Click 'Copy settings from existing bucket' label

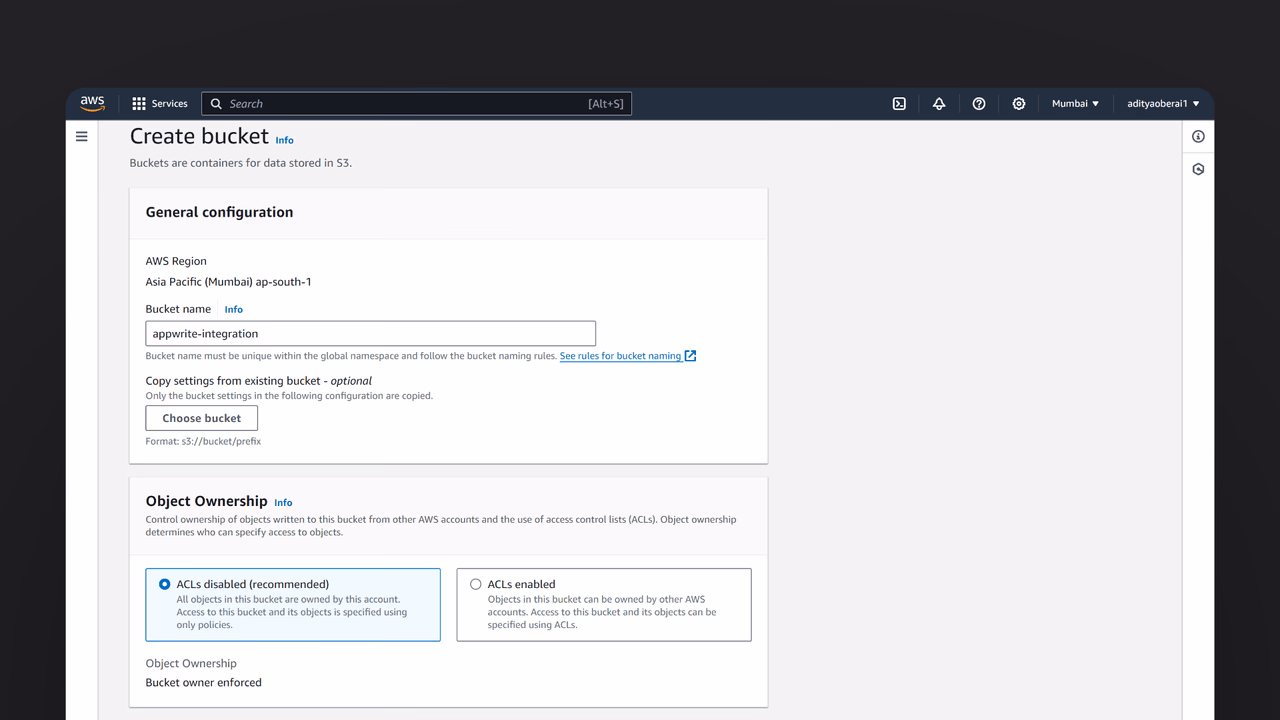coord(259,380)
